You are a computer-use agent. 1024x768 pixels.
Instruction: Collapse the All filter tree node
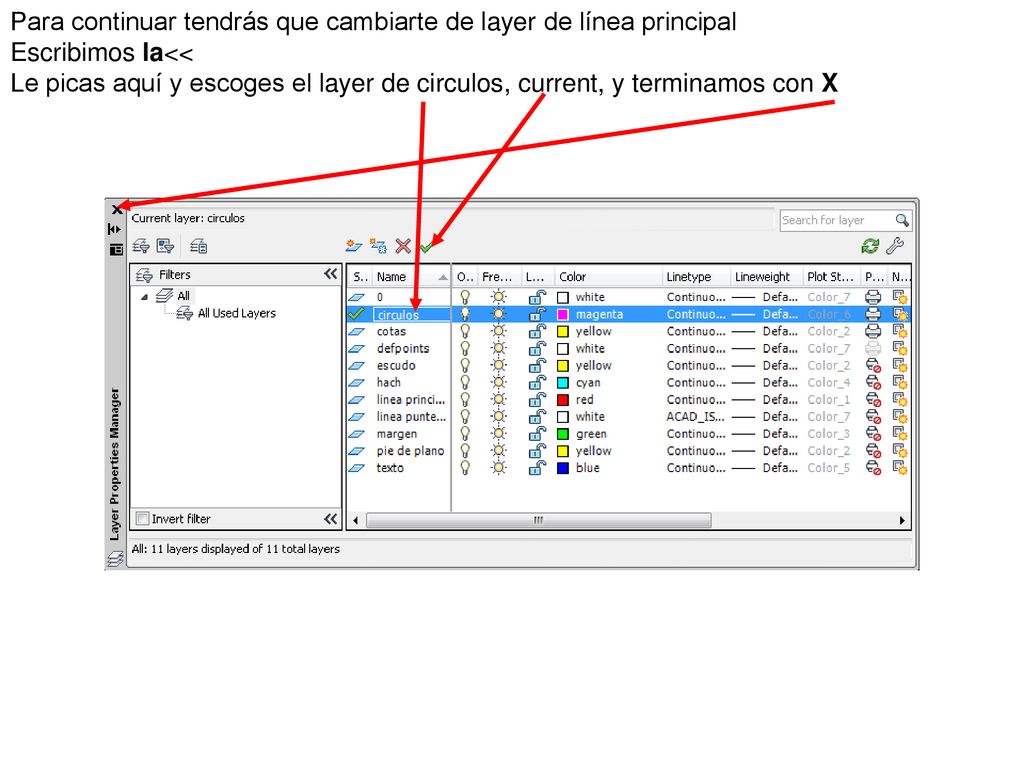point(144,296)
